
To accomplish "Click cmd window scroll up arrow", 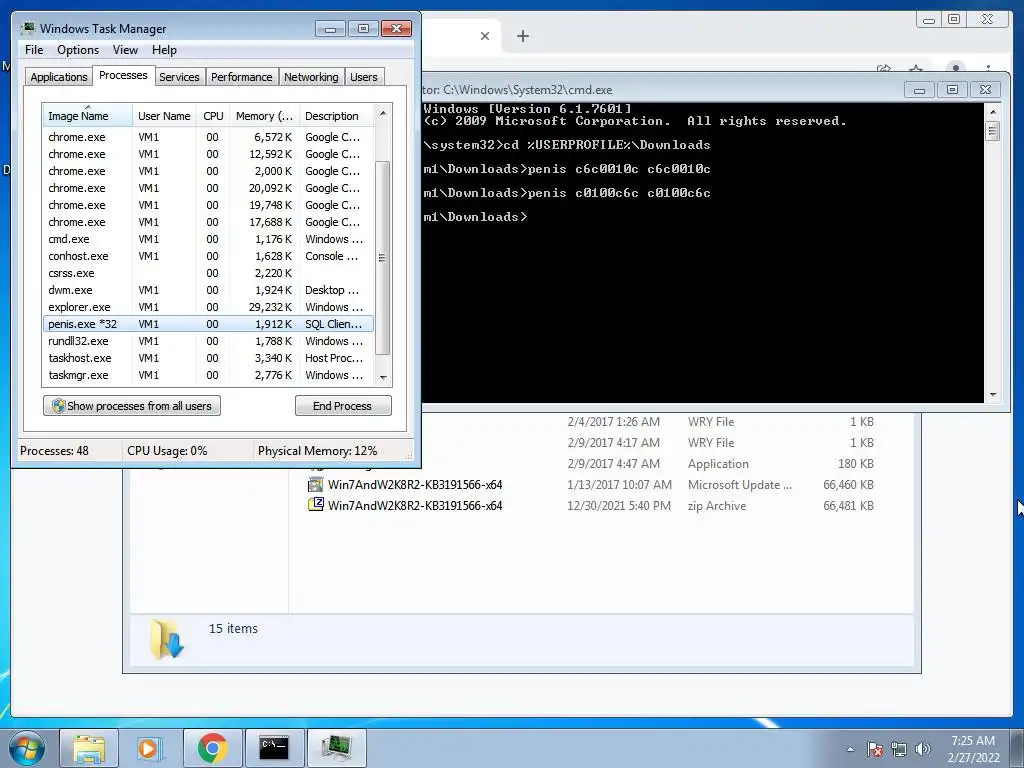I will 993,112.
